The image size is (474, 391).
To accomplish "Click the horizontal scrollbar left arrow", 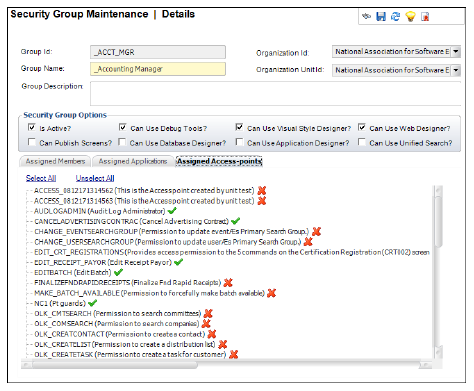I will point(26,365).
